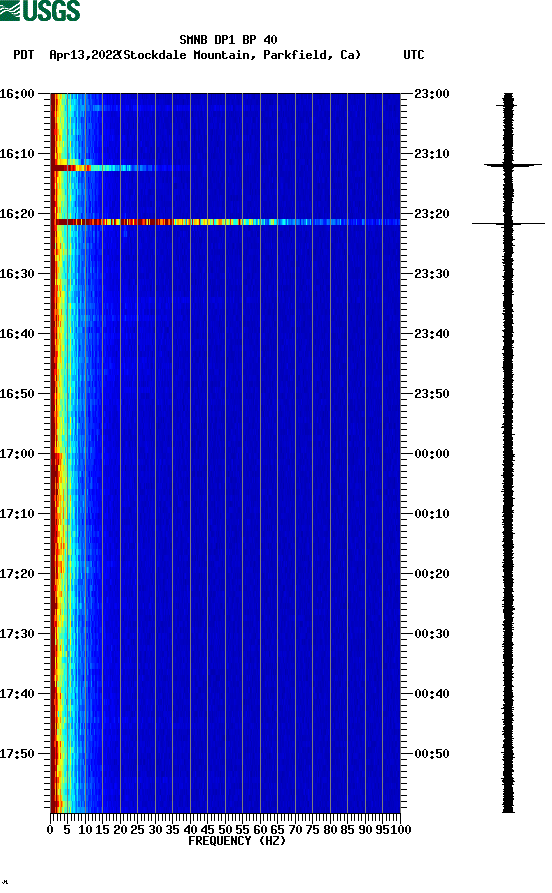Click the 16:20 PDT time label
This screenshot has height=893, width=552.
coord(17,214)
